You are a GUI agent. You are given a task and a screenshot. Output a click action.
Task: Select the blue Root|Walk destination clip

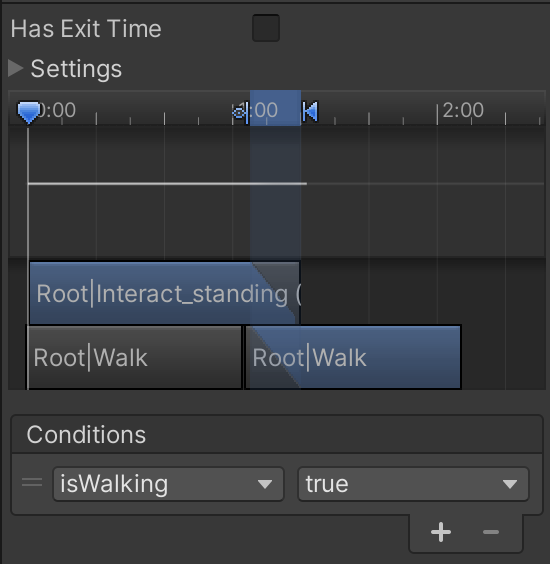(x=353, y=357)
